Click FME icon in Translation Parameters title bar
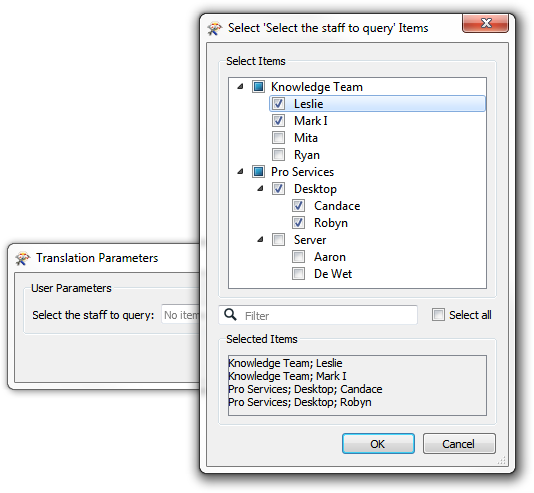This screenshot has height=493, width=534. [22, 258]
